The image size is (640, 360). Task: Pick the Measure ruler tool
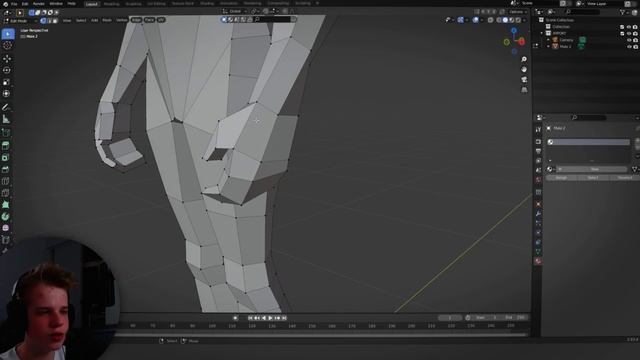(x=6, y=119)
